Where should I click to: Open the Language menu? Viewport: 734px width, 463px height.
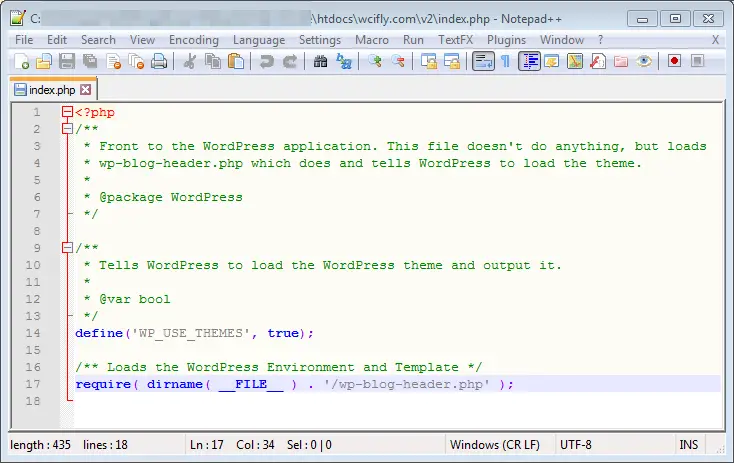pyautogui.click(x=259, y=40)
